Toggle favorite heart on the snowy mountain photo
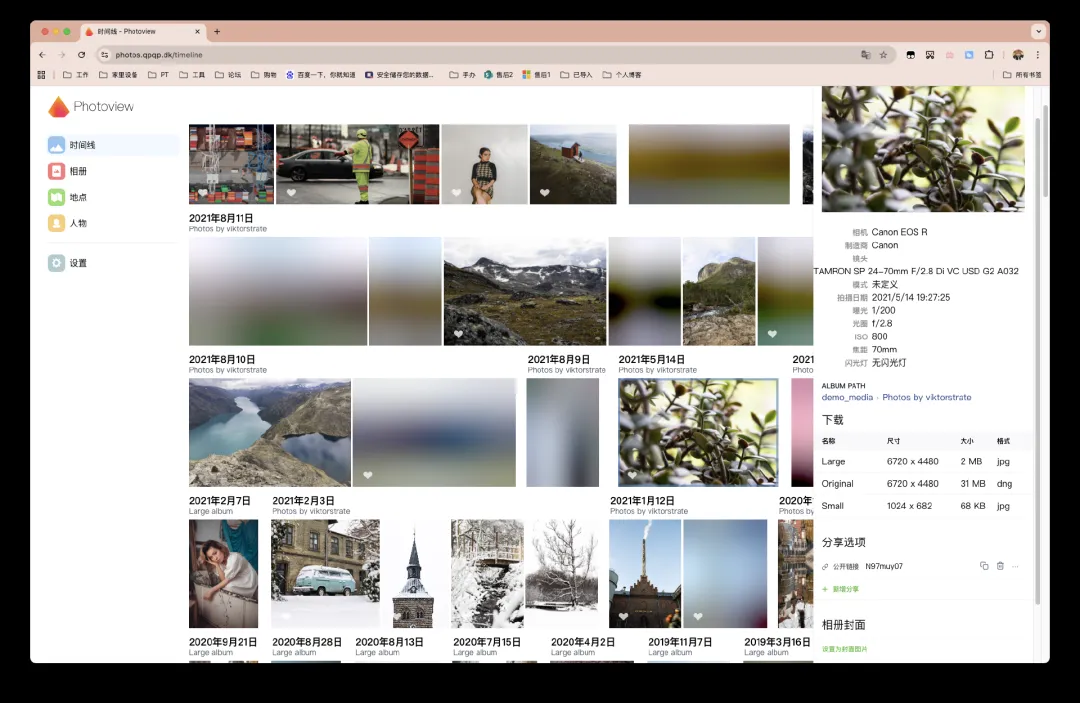The height and width of the screenshot is (703, 1080). [x=458, y=334]
